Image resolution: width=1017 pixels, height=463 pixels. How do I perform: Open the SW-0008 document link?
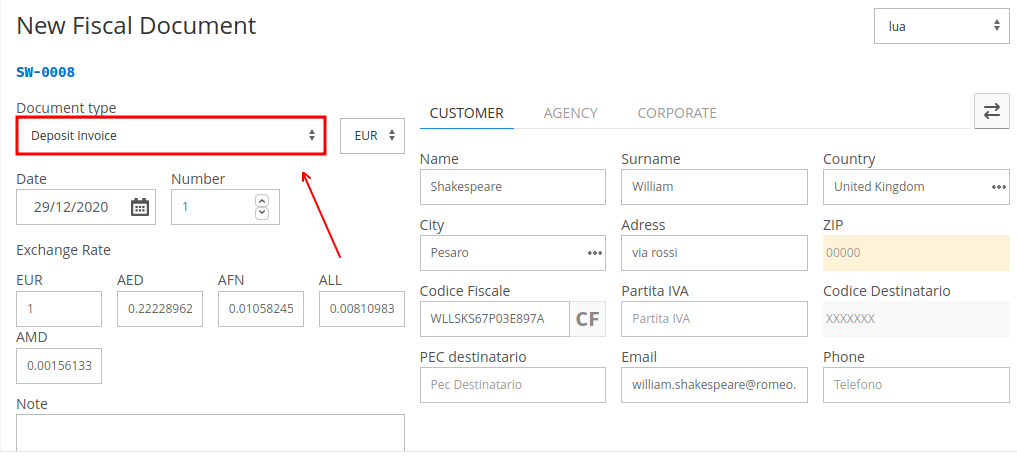pos(45,72)
